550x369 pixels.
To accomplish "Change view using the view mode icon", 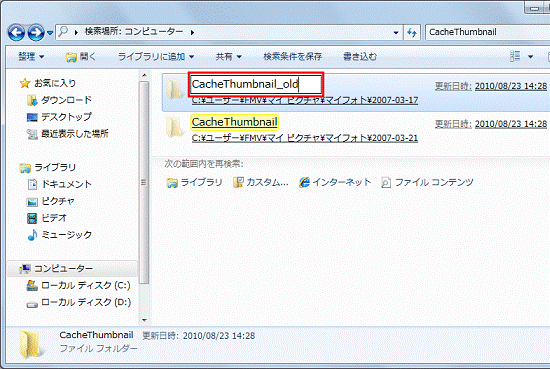I will [x=515, y=56].
